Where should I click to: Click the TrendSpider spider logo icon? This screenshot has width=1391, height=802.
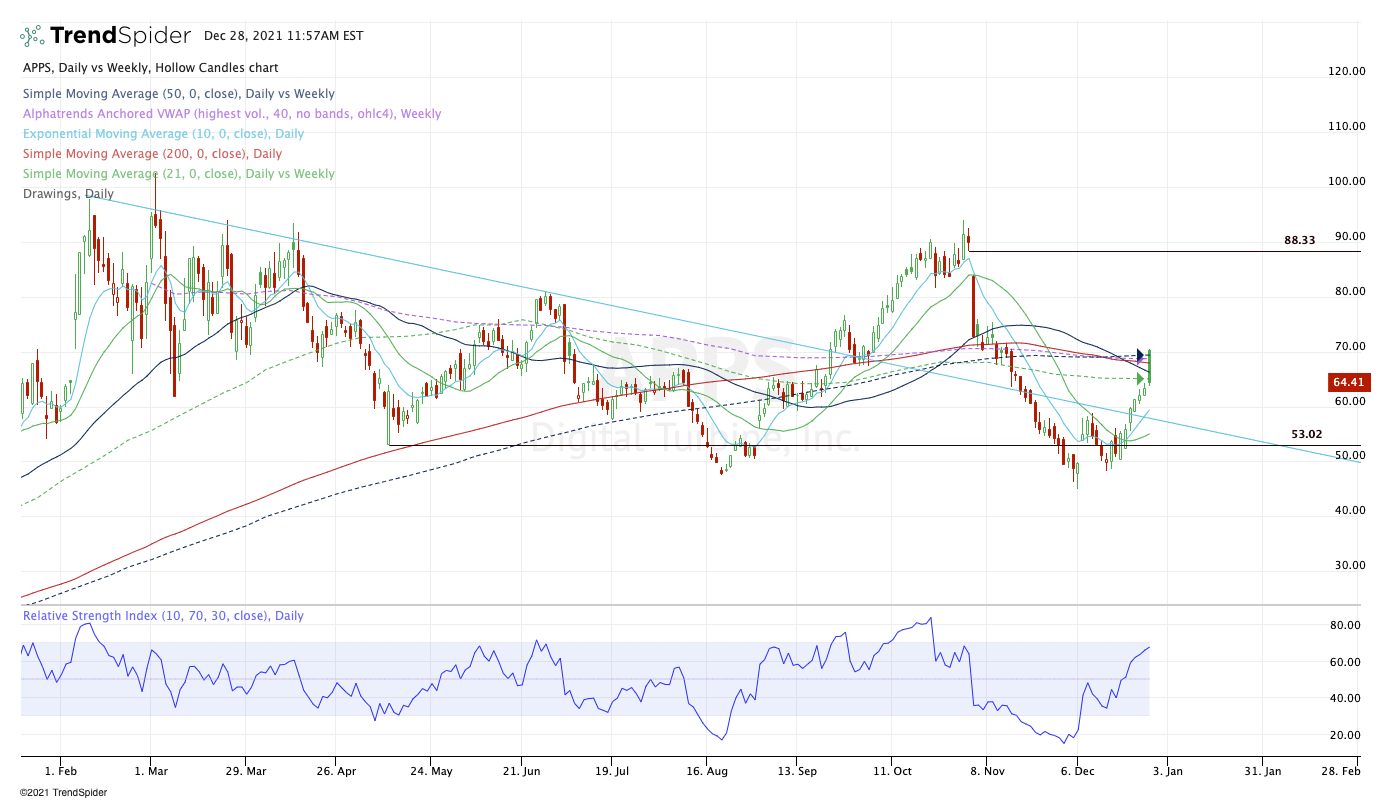click(32, 36)
